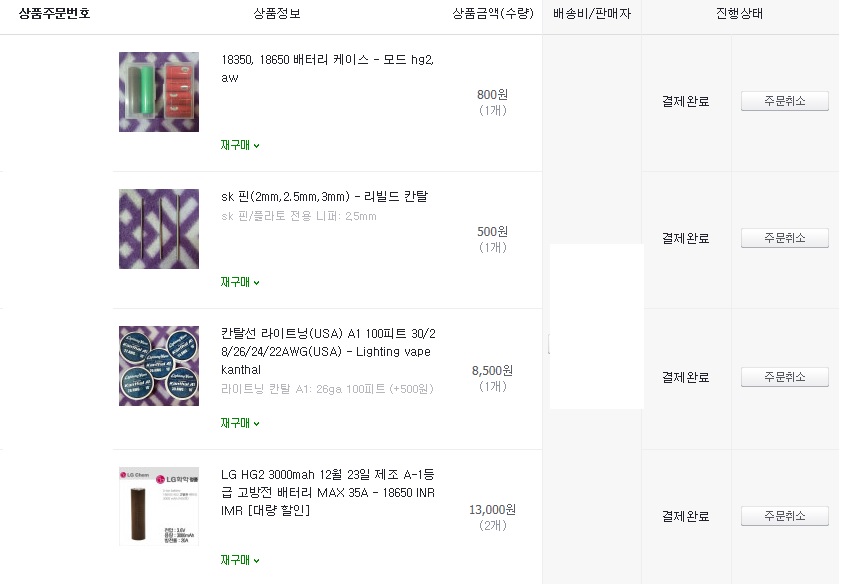Open the LG HG2 battery thumbnail
855x584 pixels.
pyautogui.click(x=159, y=506)
